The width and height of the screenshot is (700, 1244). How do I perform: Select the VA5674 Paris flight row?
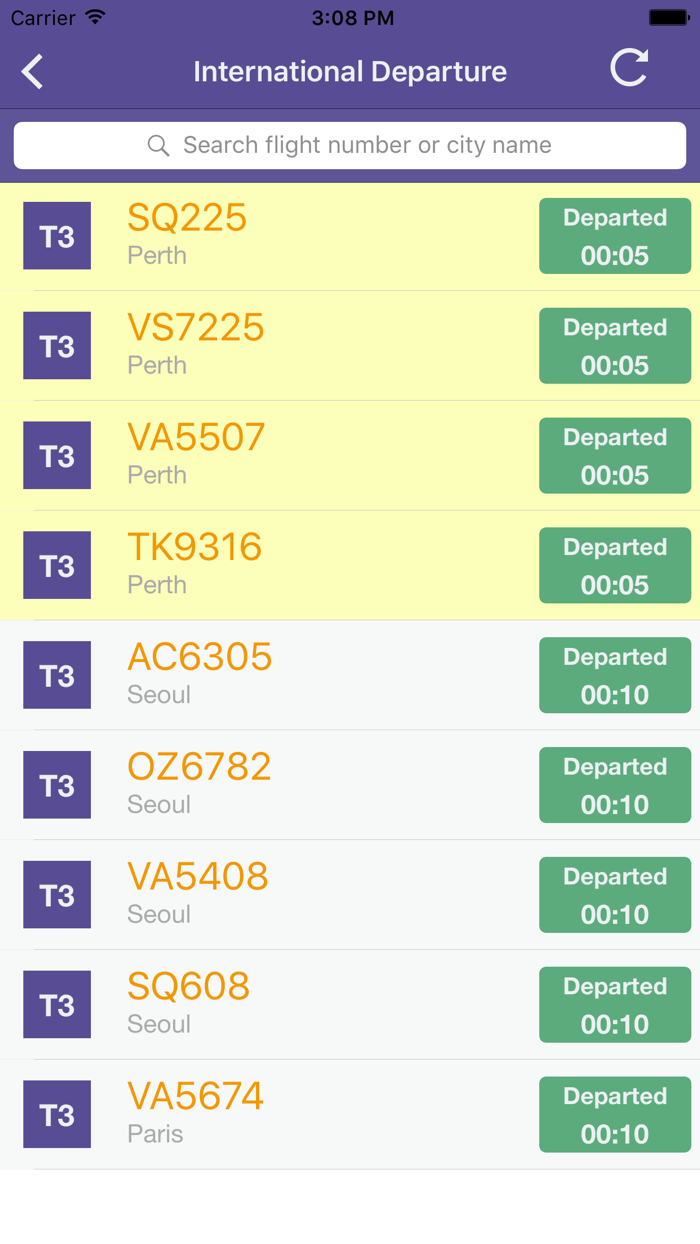point(300,1114)
